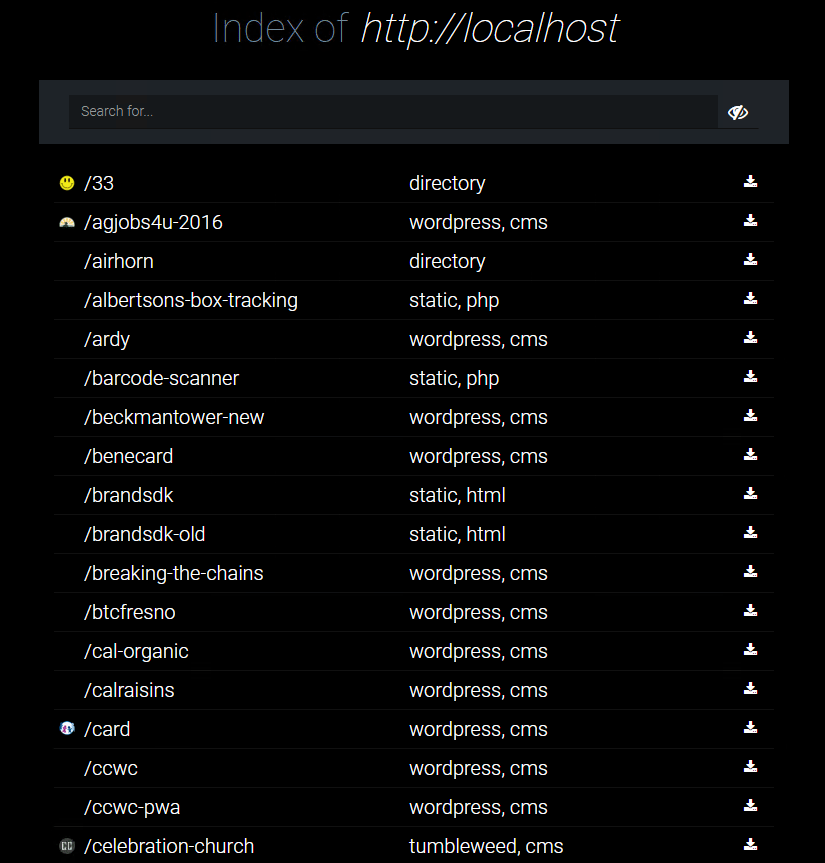Download the /brandsdk folder
The width and height of the screenshot is (825, 863).
click(750, 494)
